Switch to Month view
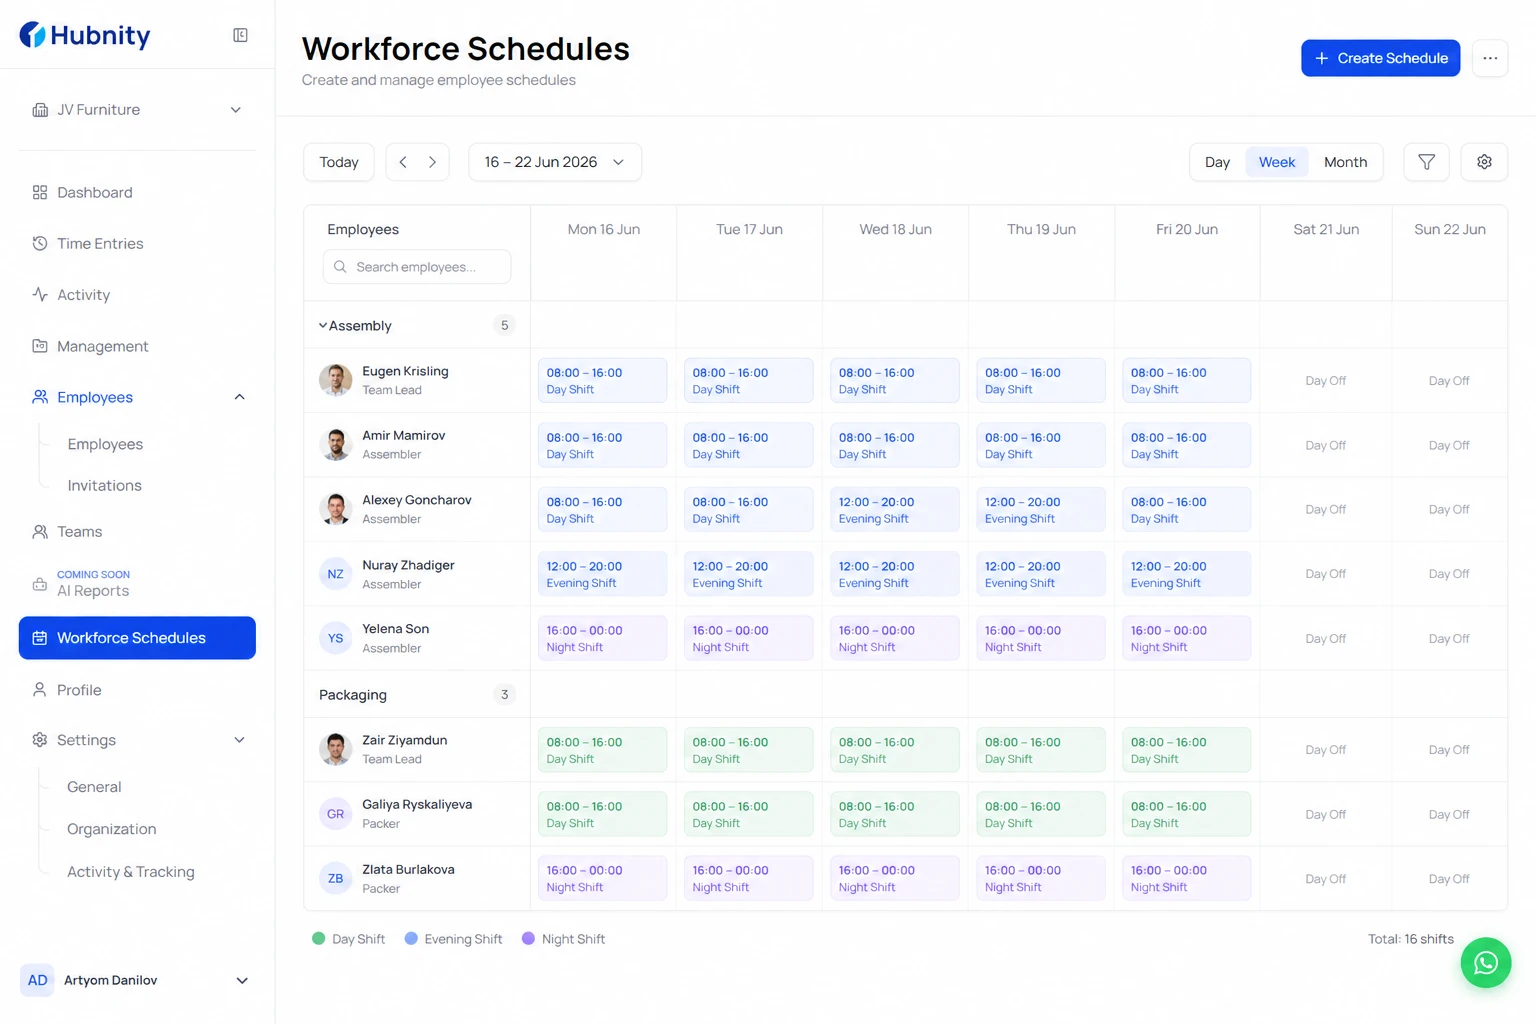Screen dimensions: 1536x1024 point(1345,162)
